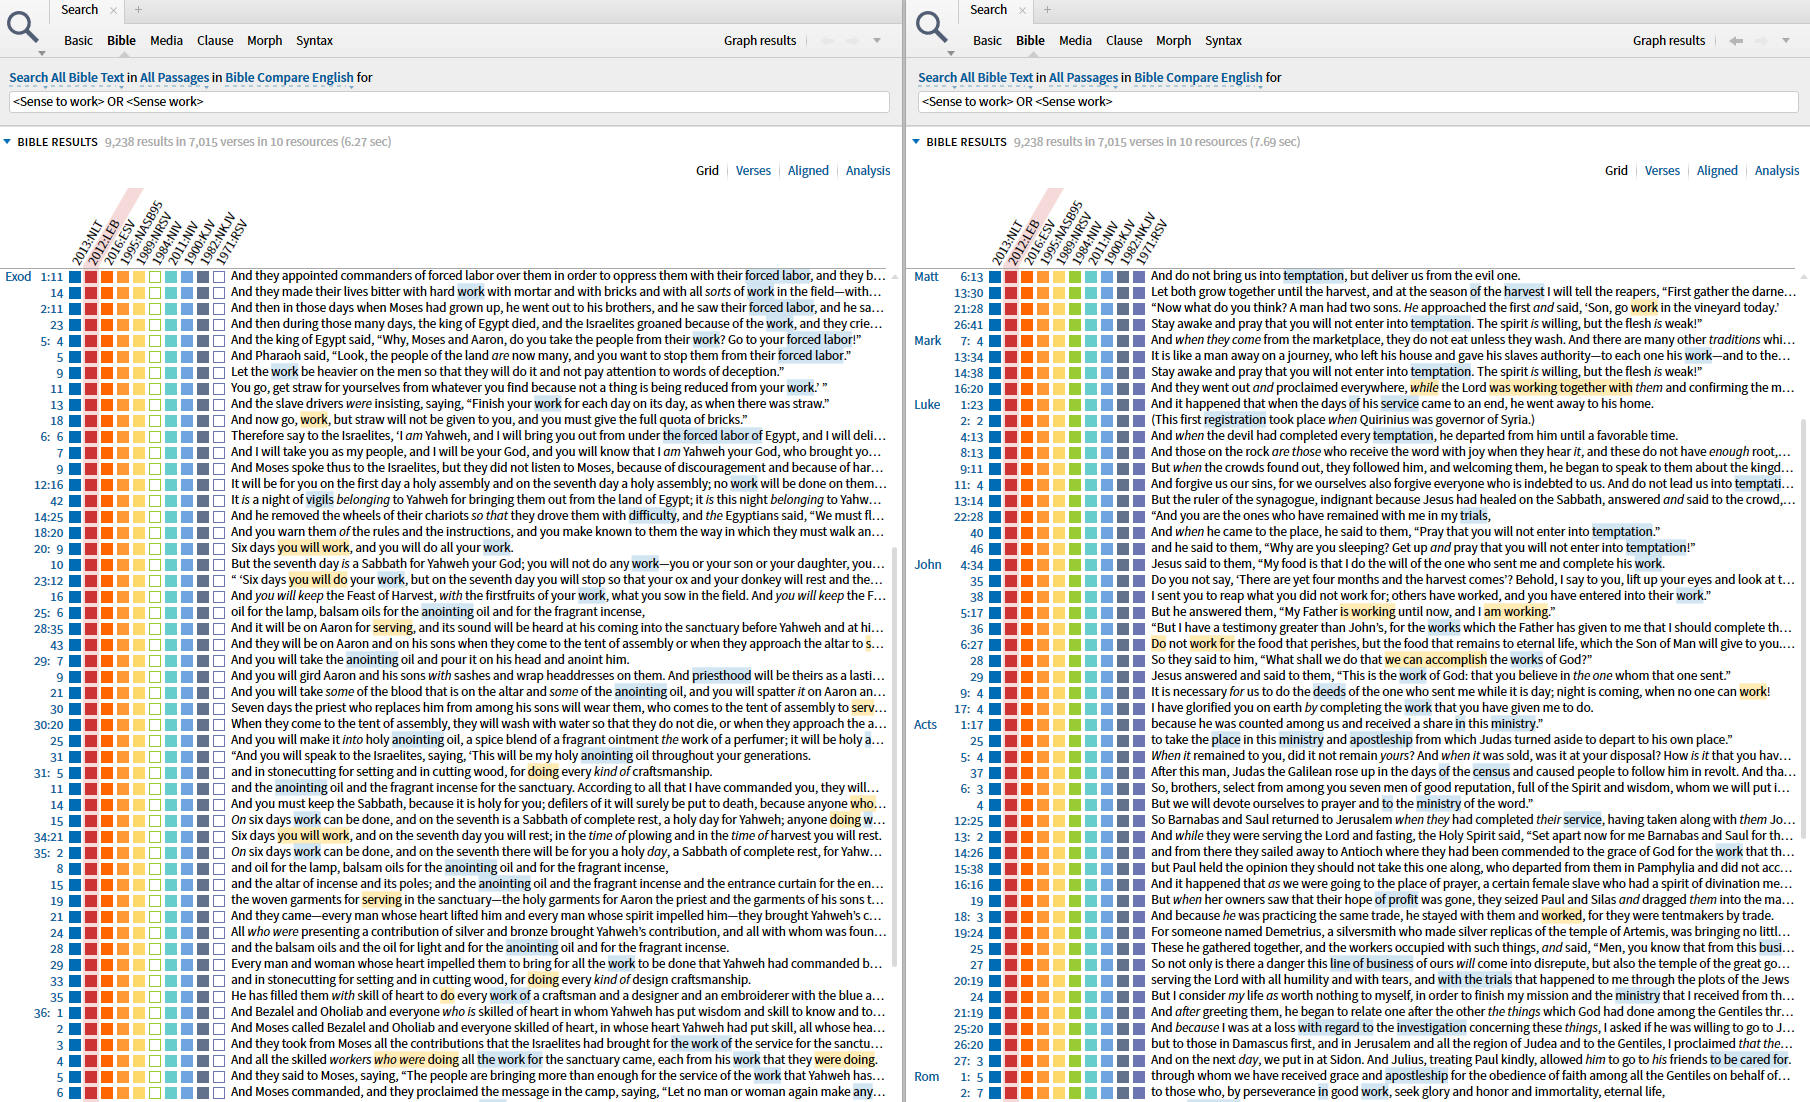Click the Exod book link in left results
Image resolution: width=1810 pixels, height=1102 pixels.
[18, 277]
